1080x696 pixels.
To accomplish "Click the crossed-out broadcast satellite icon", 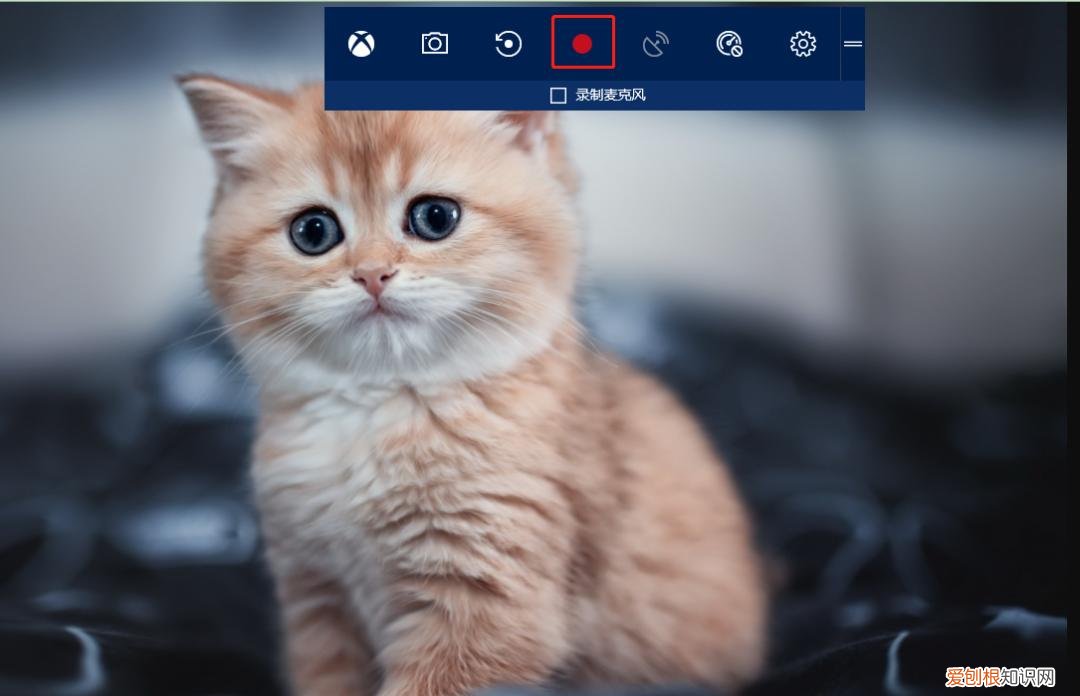I will pos(657,43).
